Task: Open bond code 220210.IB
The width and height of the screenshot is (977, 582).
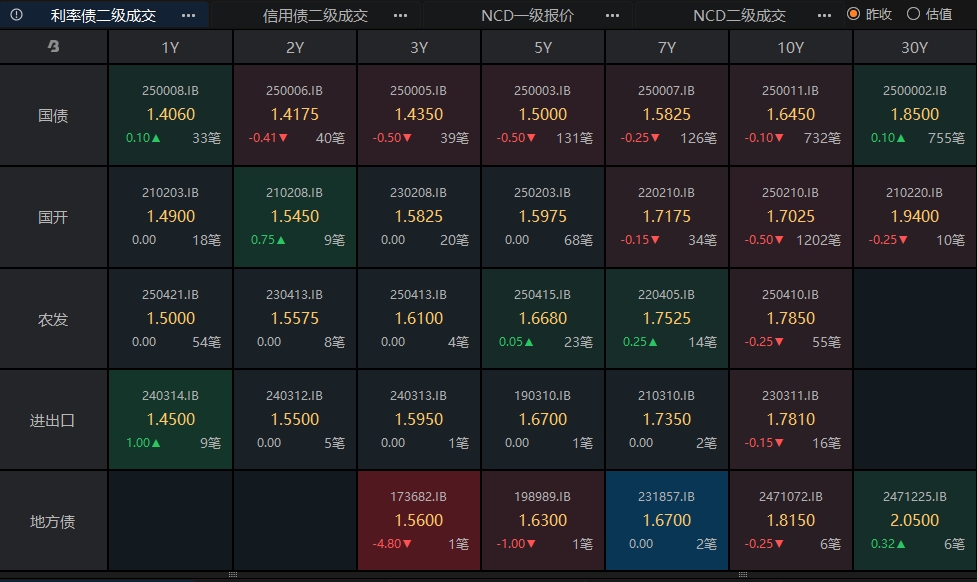Action: tap(666, 193)
